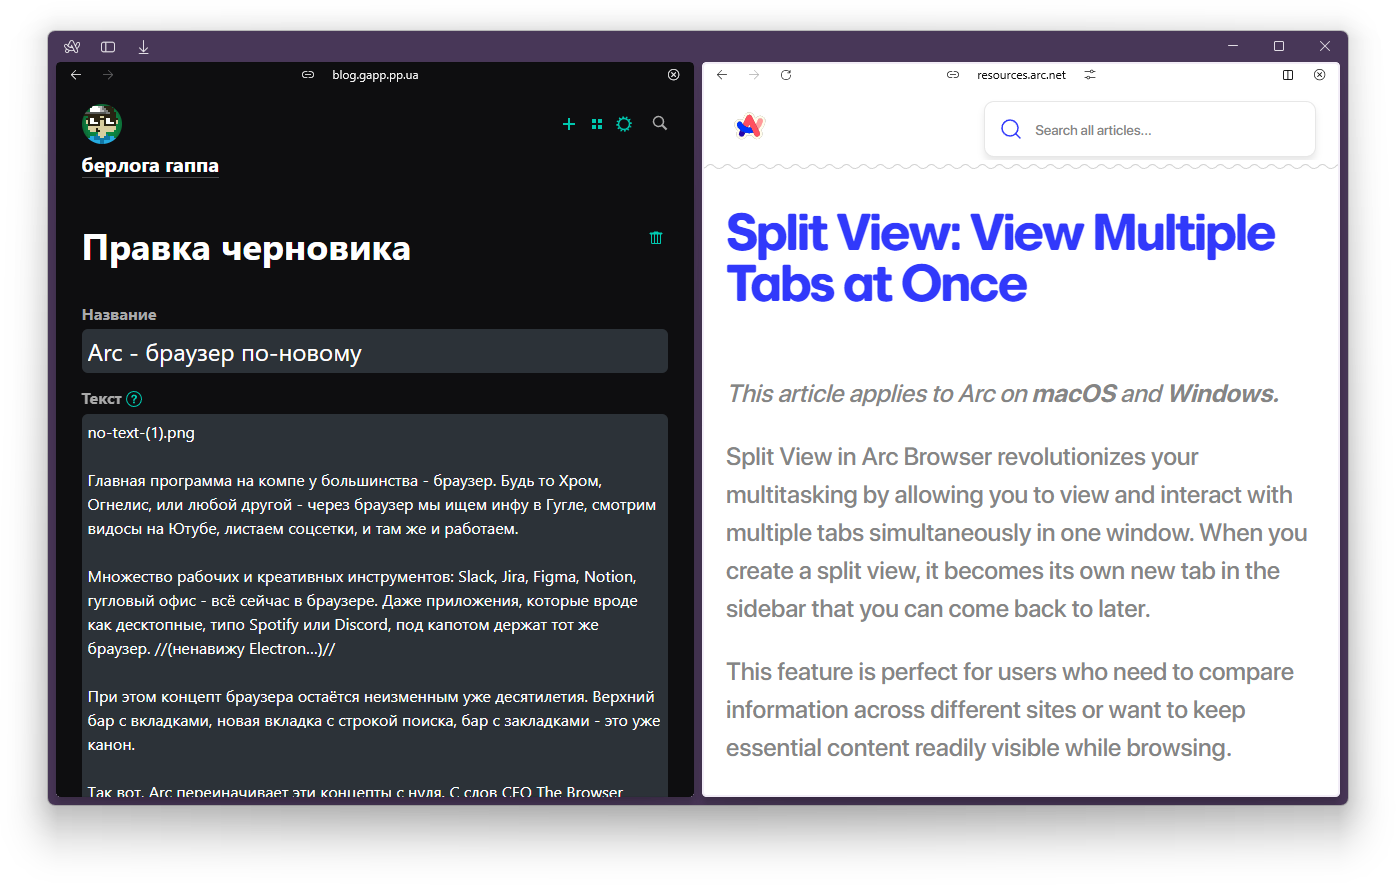Screen dimensions: 1396x886
Task: Click the Search all articles field
Action: coord(1150,130)
